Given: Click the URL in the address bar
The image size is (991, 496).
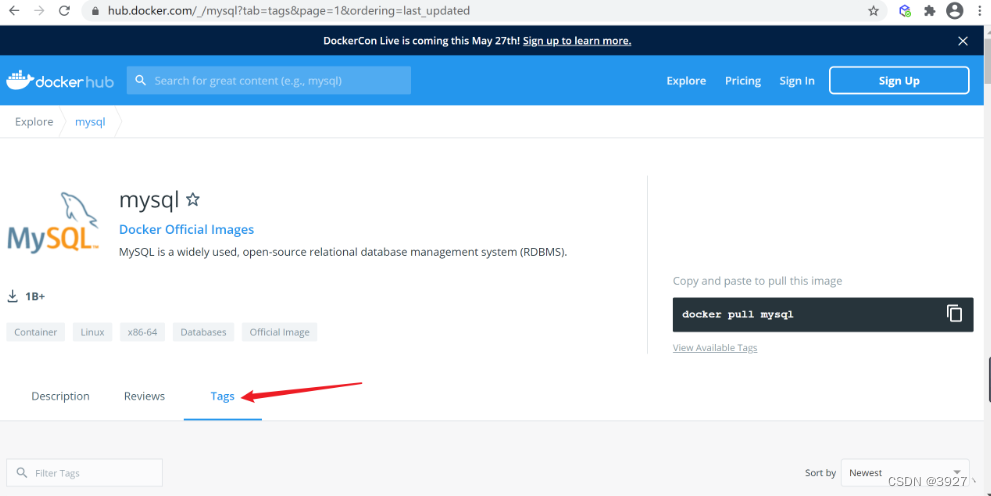Looking at the screenshot, I should coord(289,11).
